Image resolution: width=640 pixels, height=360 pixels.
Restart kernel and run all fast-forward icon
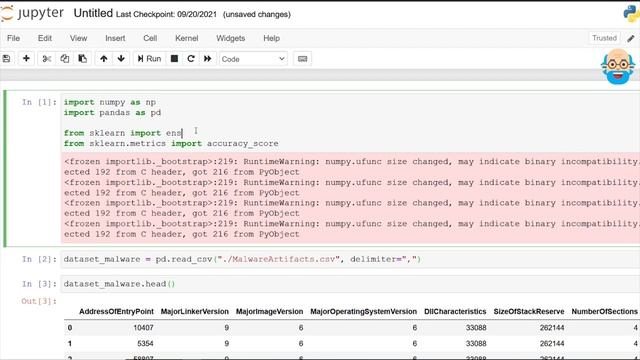[208, 59]
